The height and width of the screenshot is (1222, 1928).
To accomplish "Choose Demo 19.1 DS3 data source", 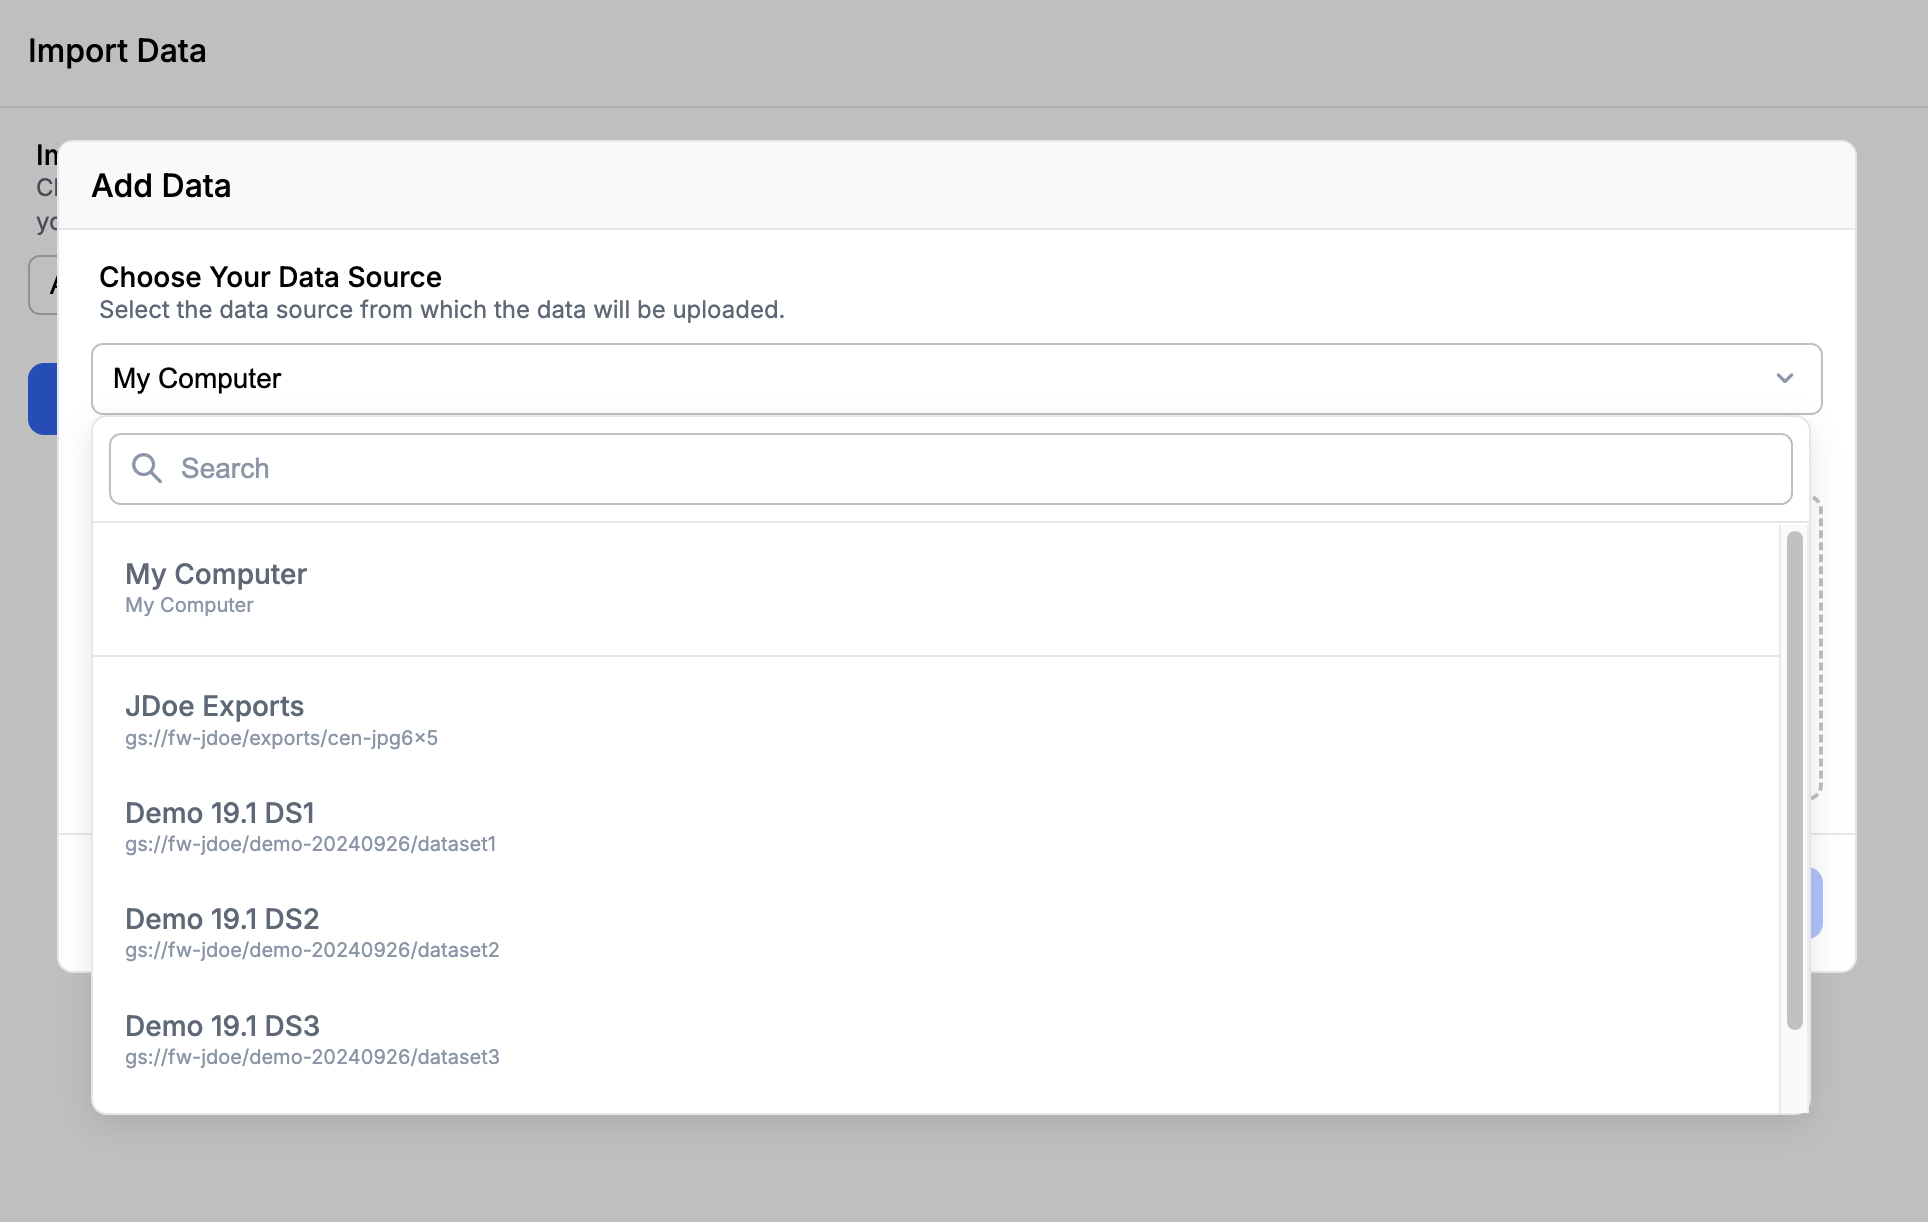I will [936, 1040].
